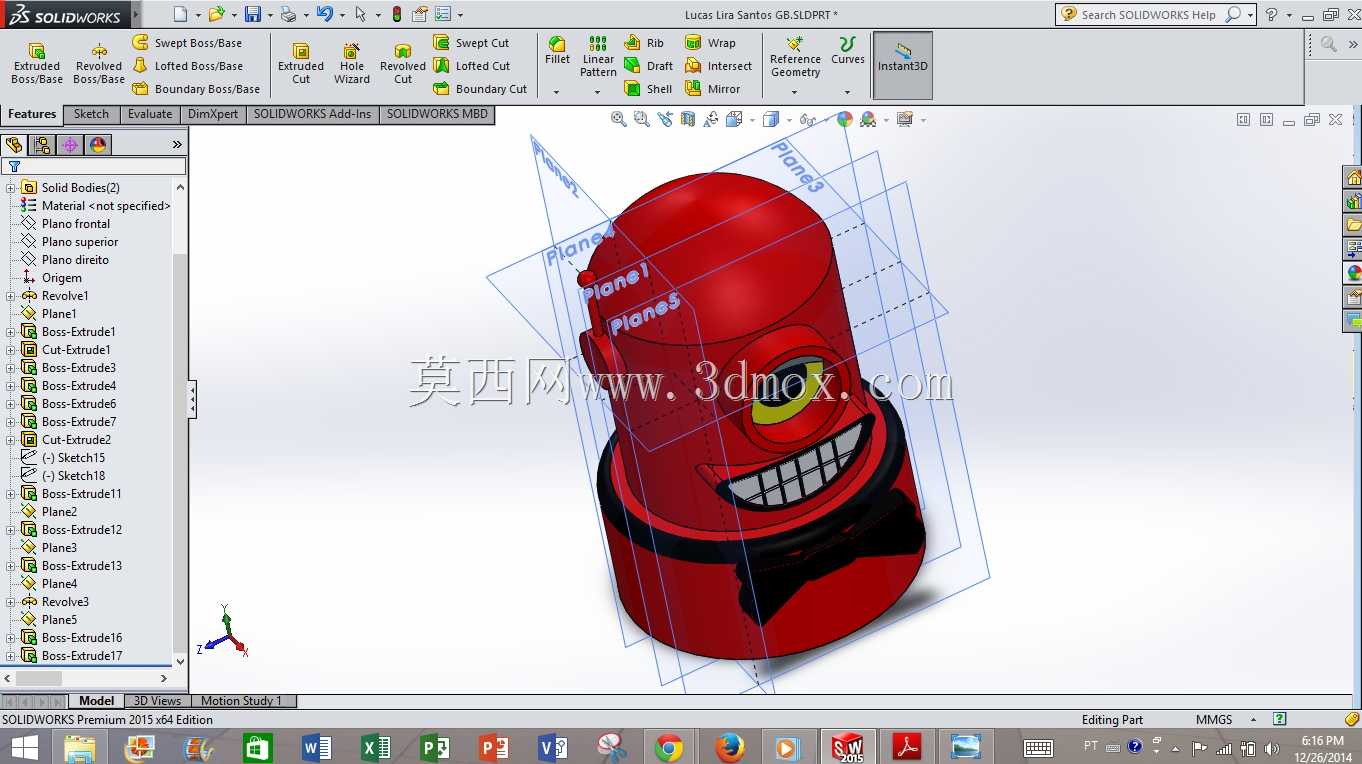
Task: Select the Revolved Boss/Base tool
Action: (x=99, y=63)
